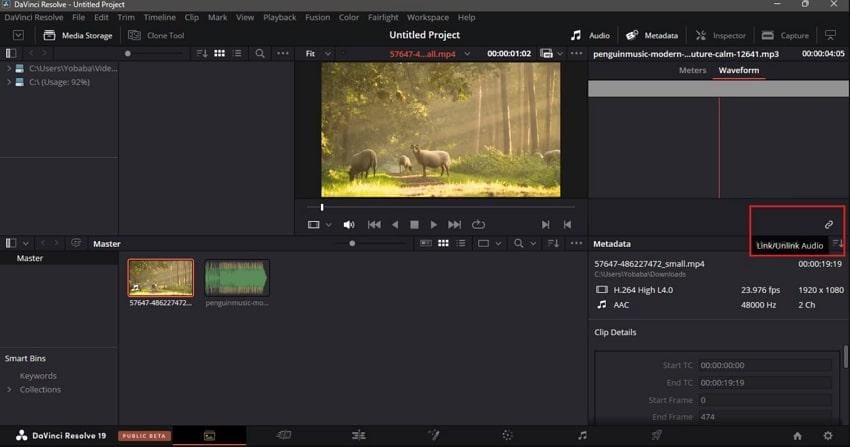This screenshot has height=447, width=850.
Task: Switch media pool to list view
Action: 461,243
